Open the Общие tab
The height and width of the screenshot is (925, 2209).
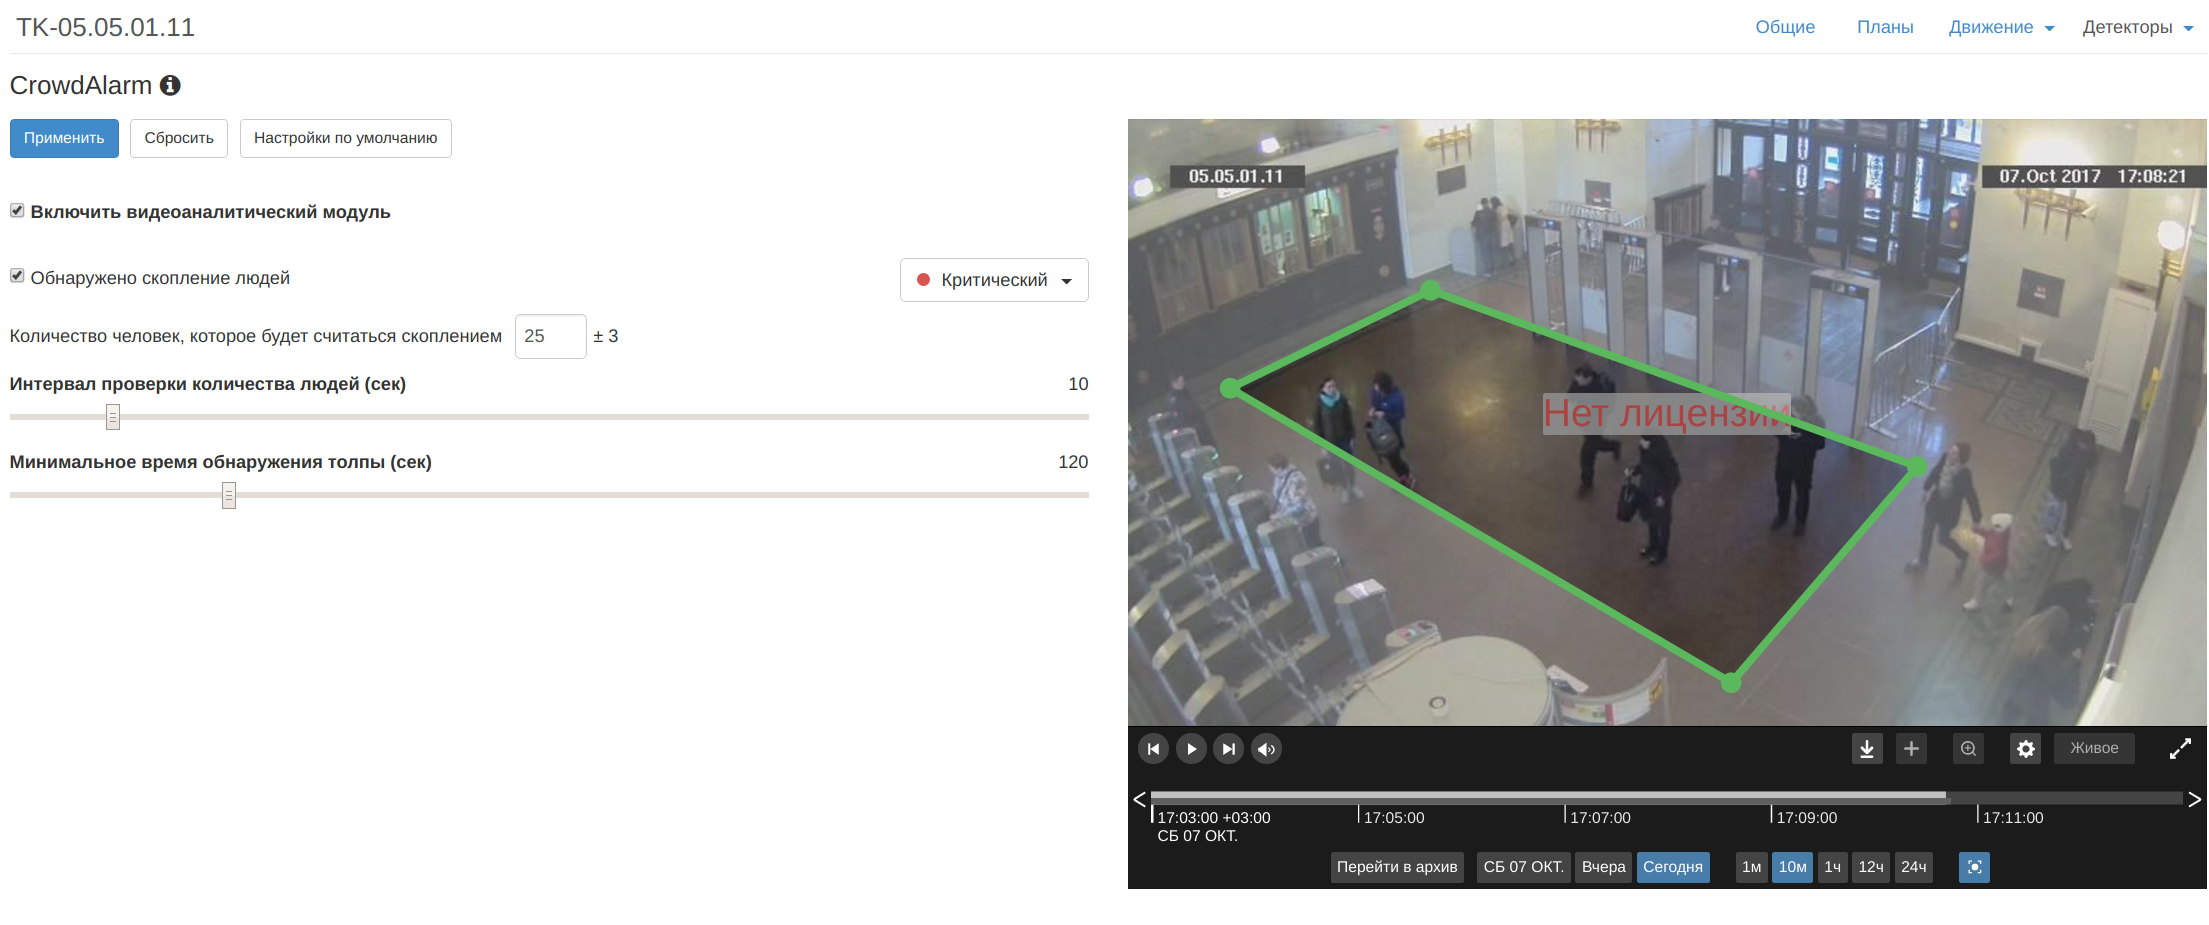(1785, 28)
